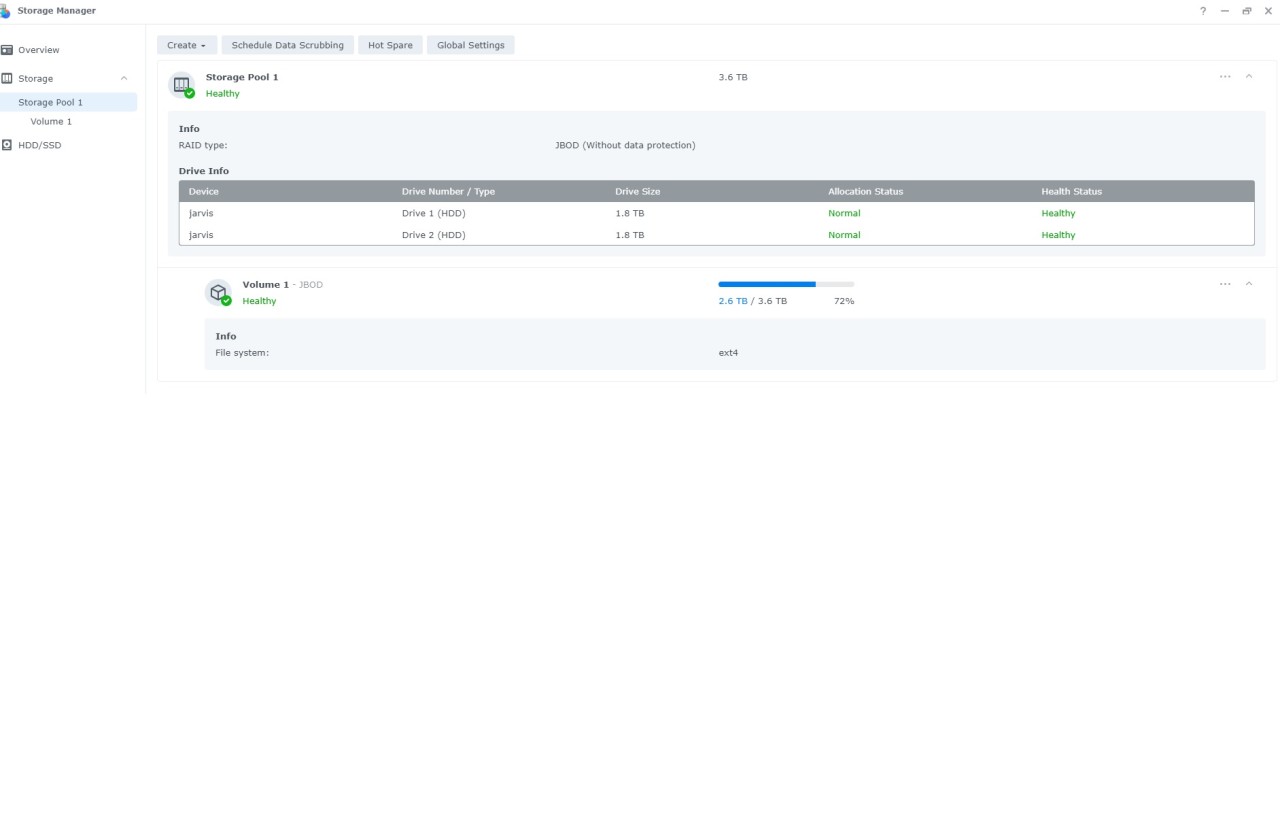1280x836 pixels.
Task: Click jarvis device in Drive 2 row
Action: [201, 235]
